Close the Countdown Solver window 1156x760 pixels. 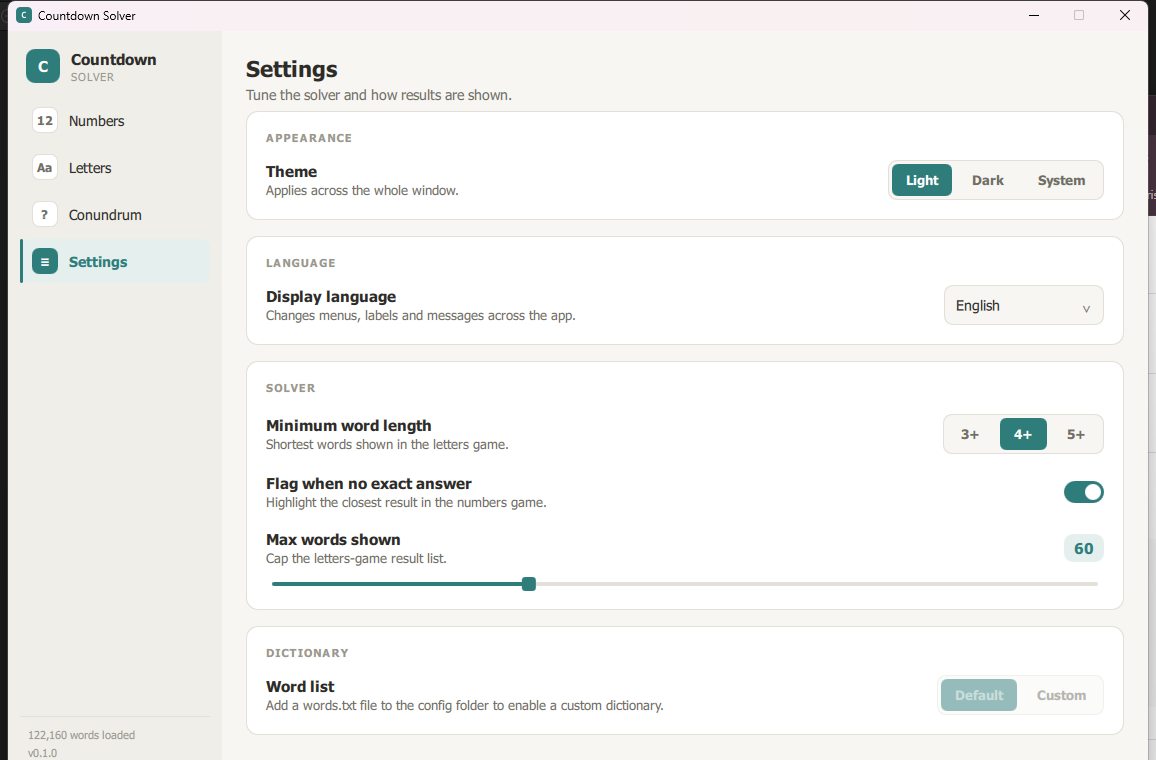point(1124,15)
